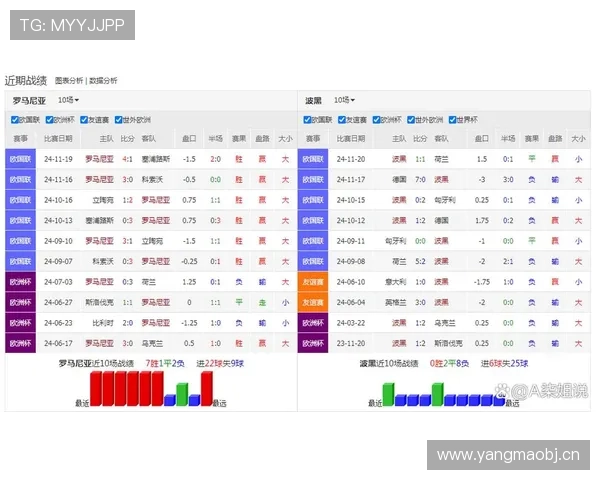This screenshot has height=480, width=600.
Task: Open the 斯洛伐克 team on the 24-06-27 row
Action: (99, 302)
